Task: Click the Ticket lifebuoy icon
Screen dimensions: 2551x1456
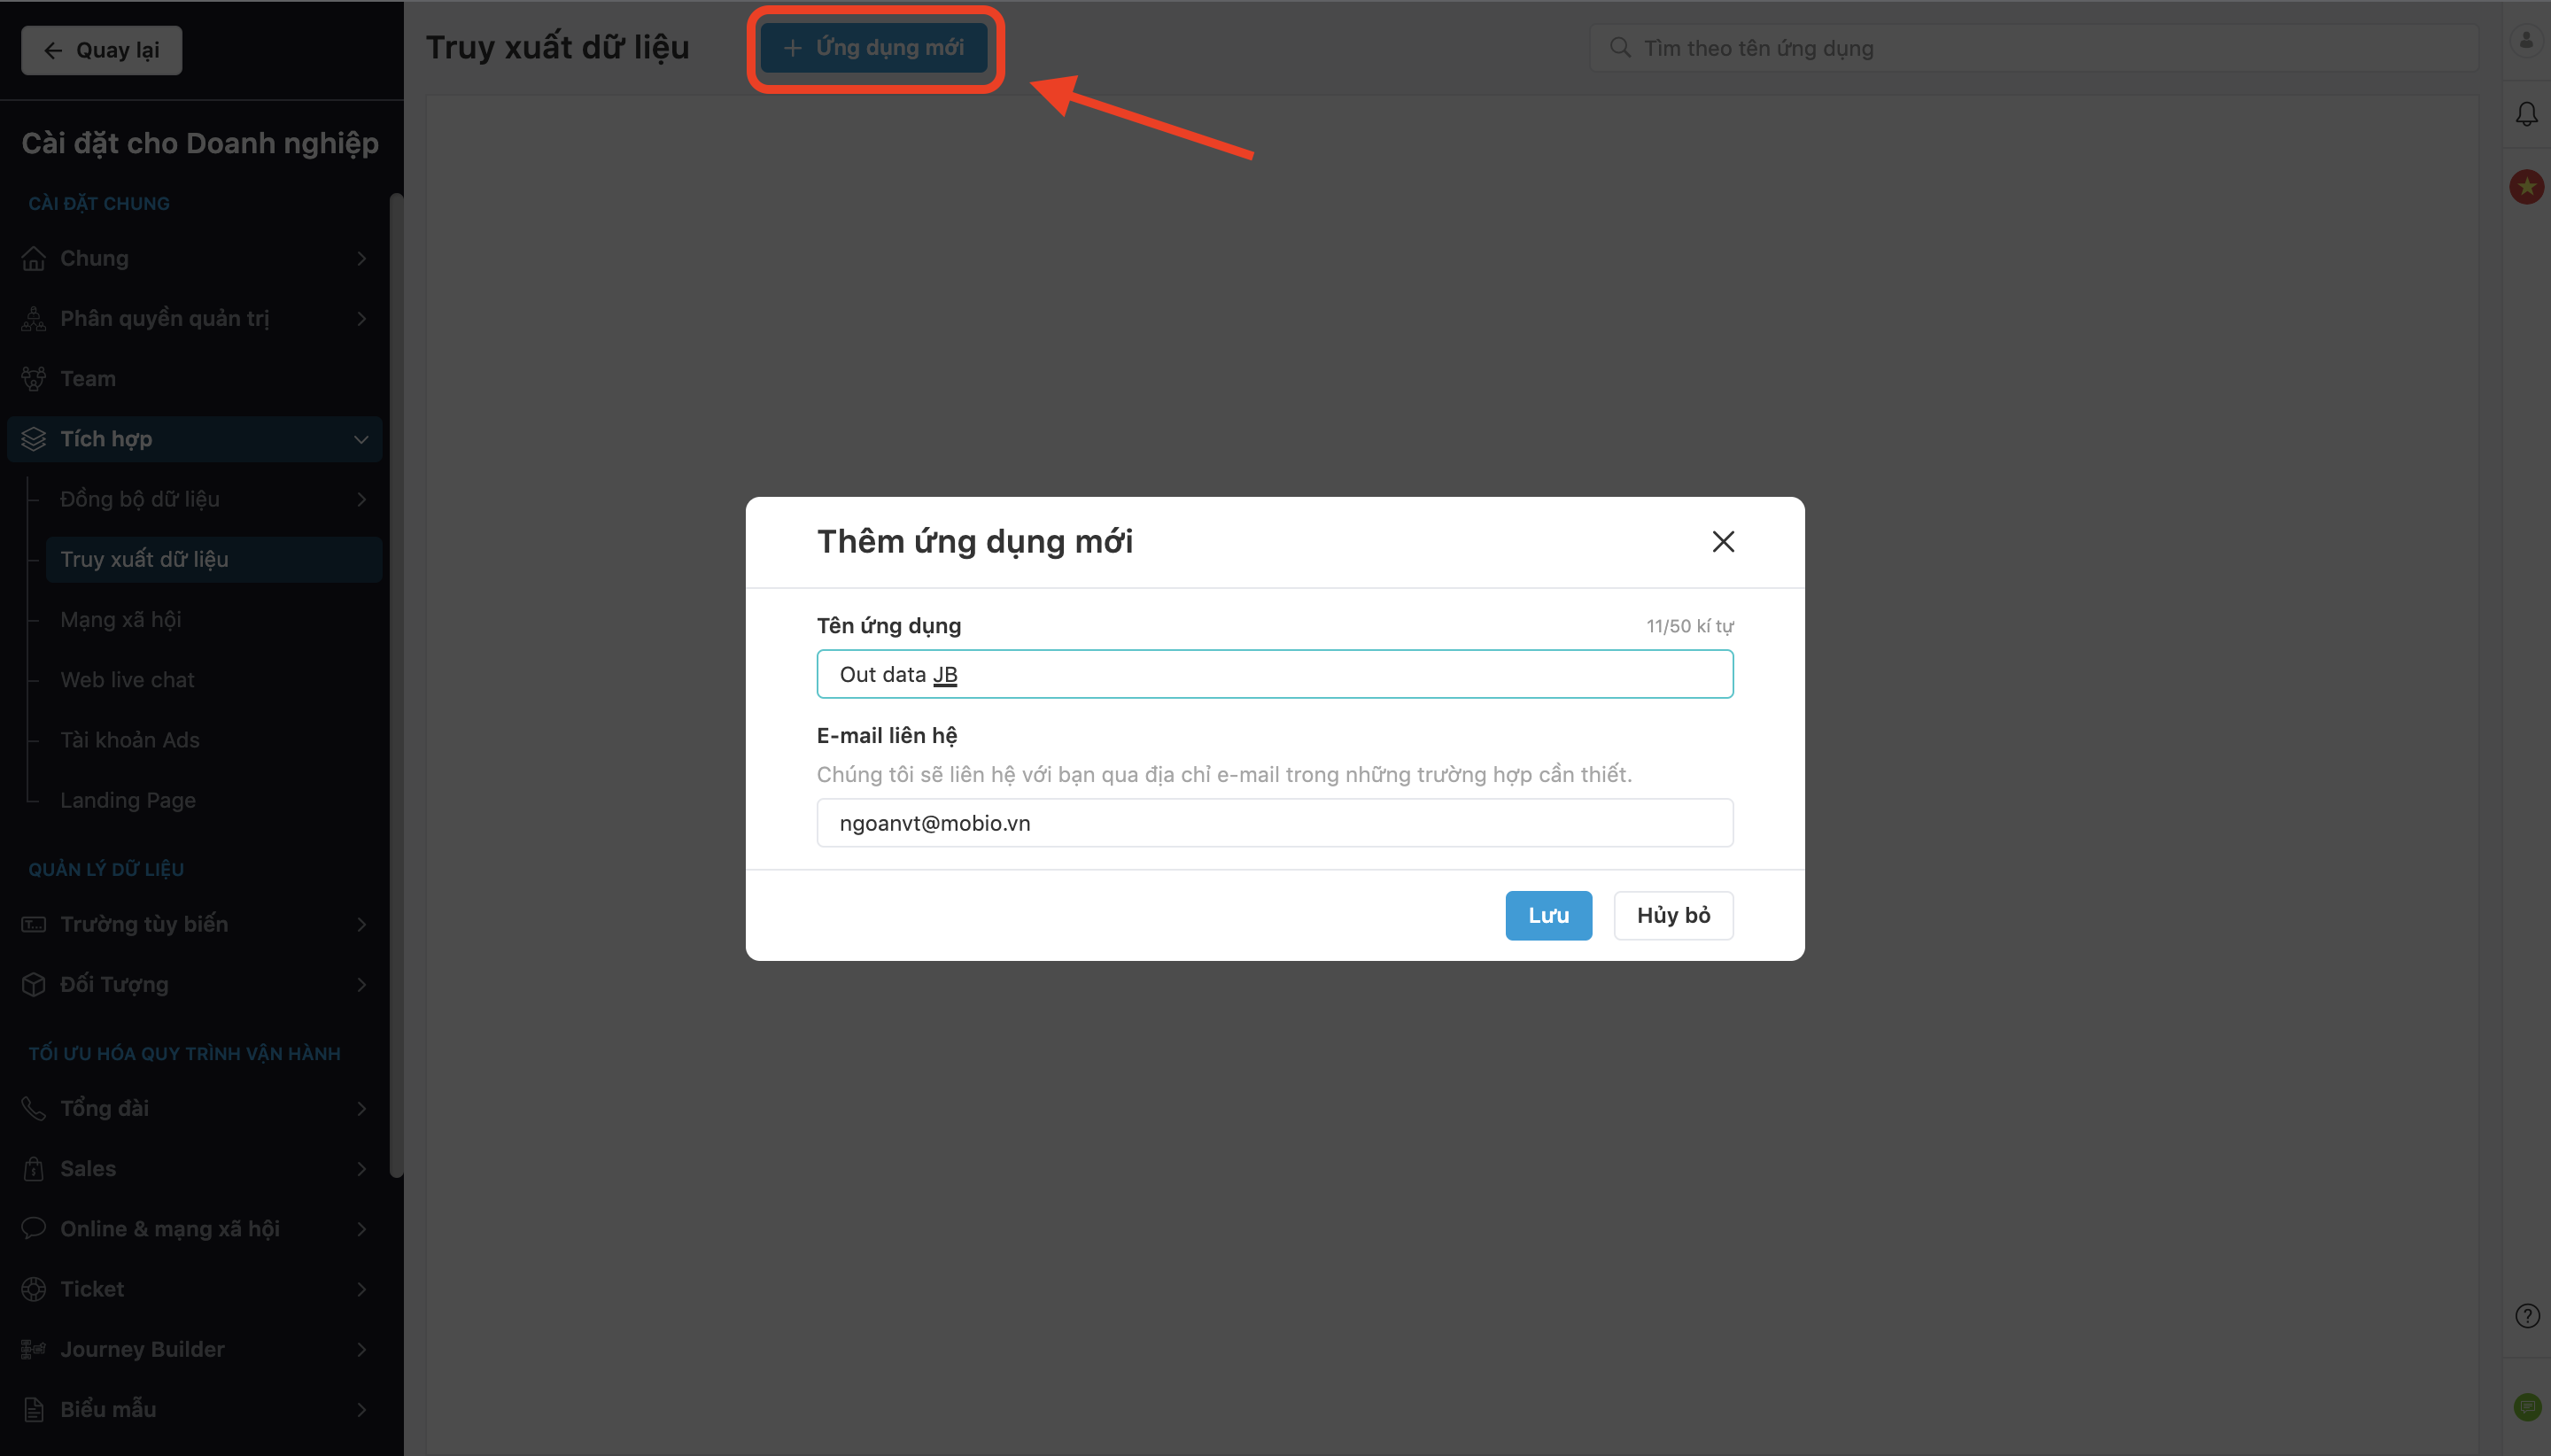Action: [34, 1289]
